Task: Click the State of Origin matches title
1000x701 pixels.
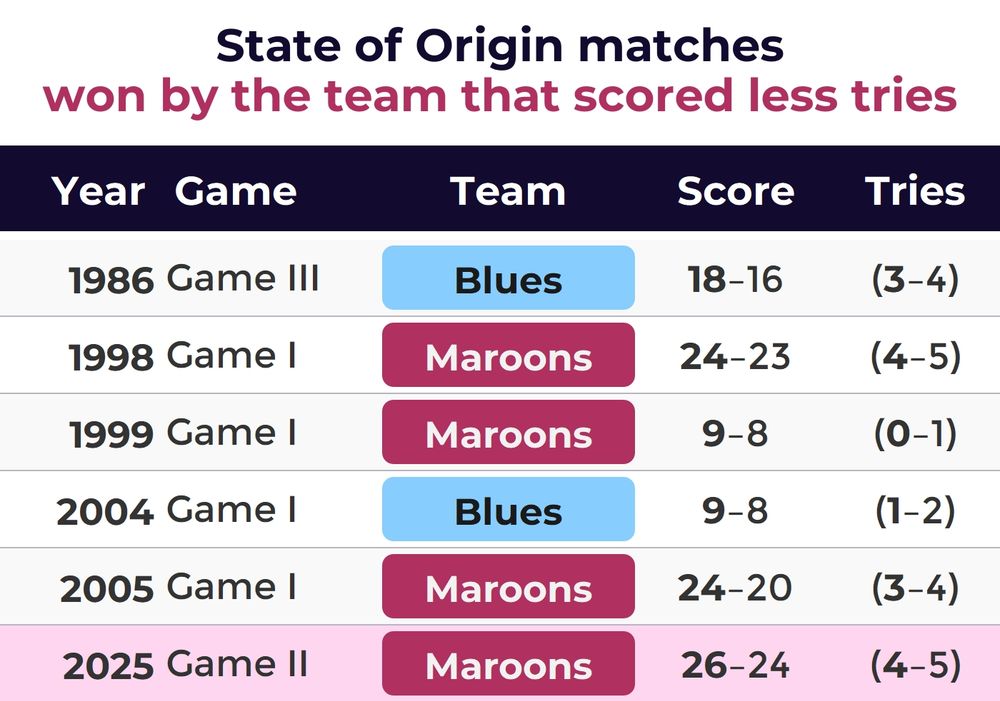Action: tap(500, 46)
